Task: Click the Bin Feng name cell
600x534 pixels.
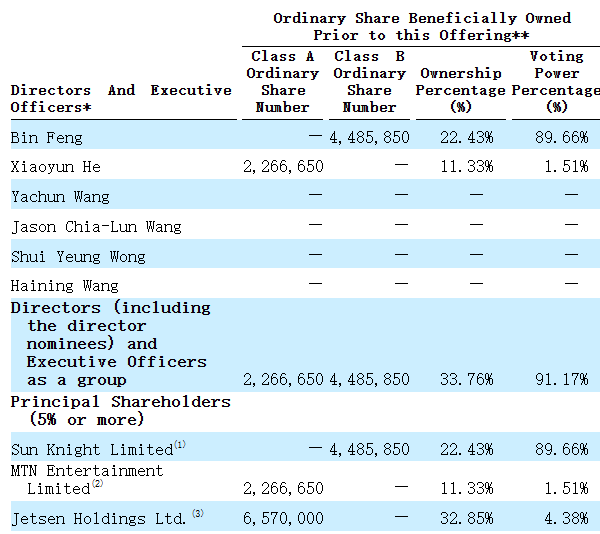Action: [47, 137]
